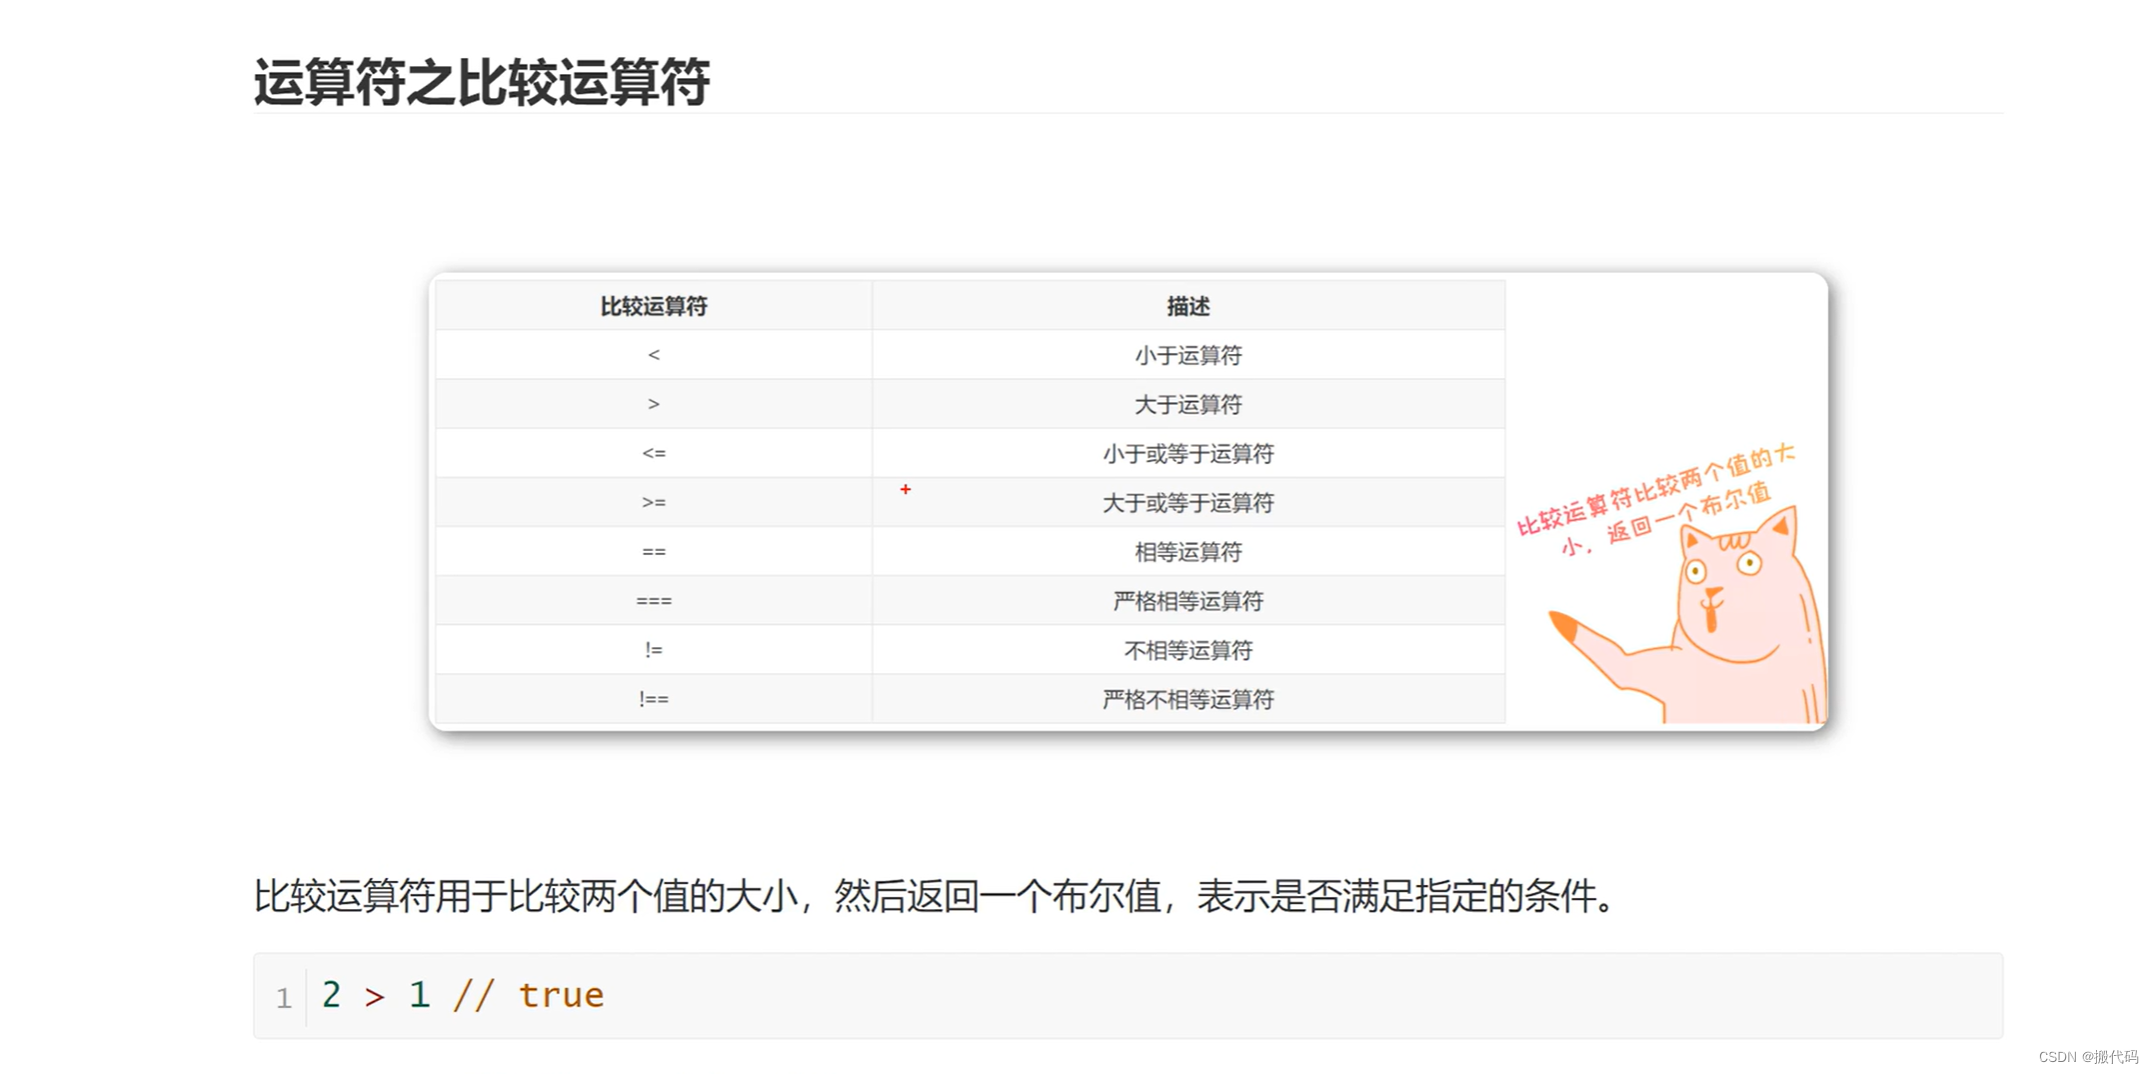
Task: Click the code line 2 > 1 // true
Action: pyautogui.click(x=463, y=995)
